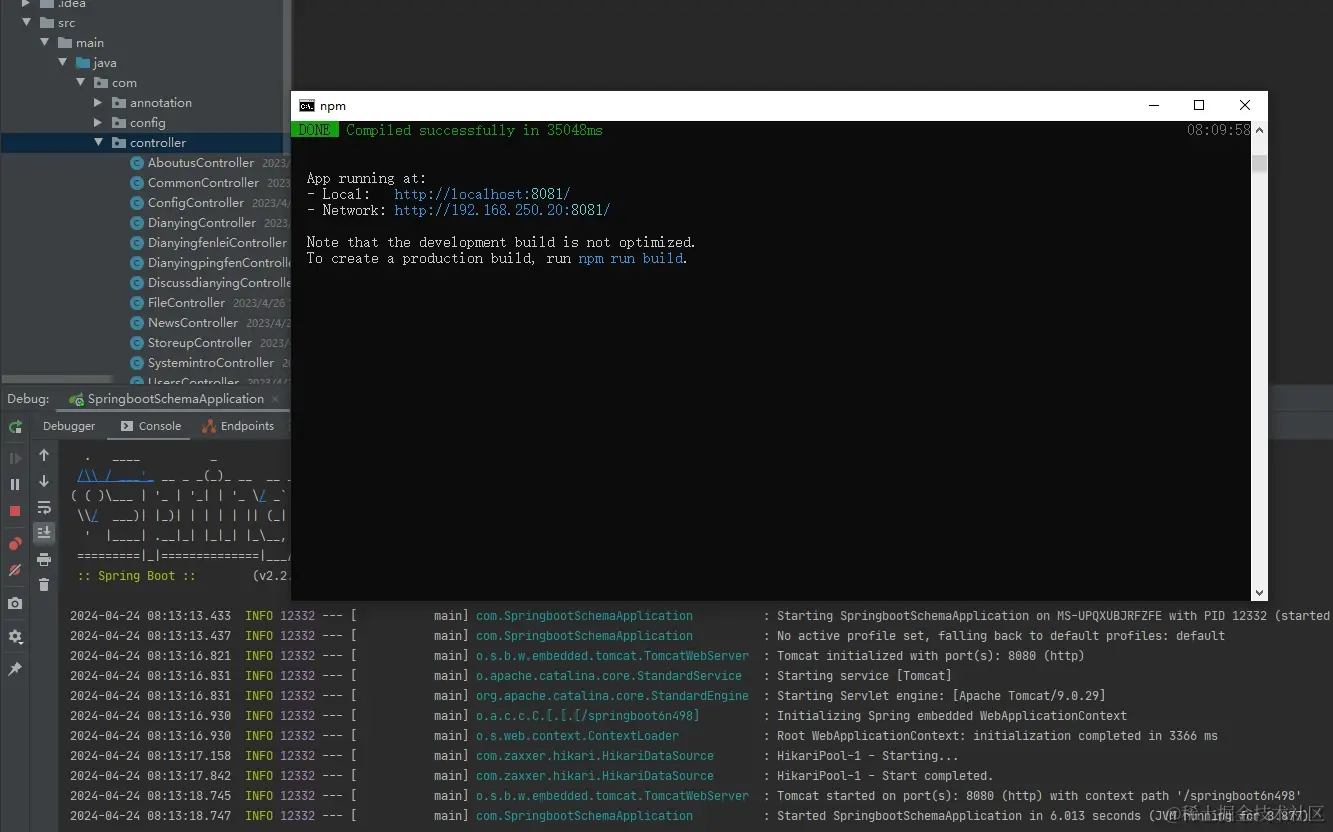Select CommonController in project tree

(203, 183)
